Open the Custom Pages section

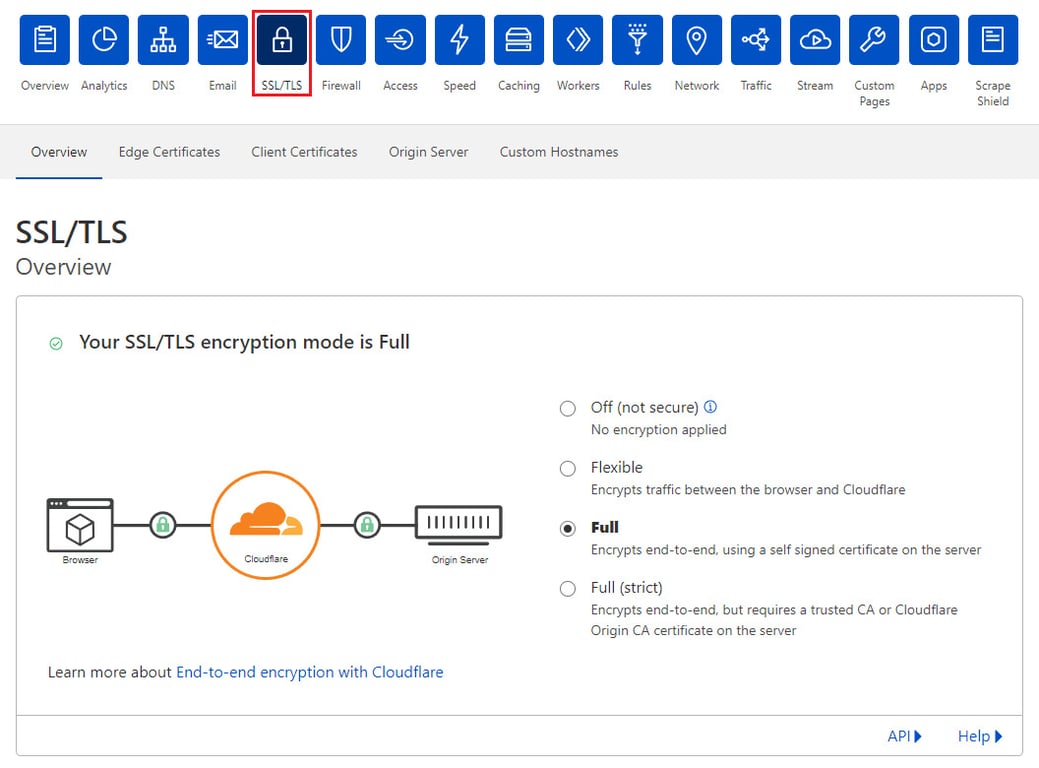pos(873,40)
